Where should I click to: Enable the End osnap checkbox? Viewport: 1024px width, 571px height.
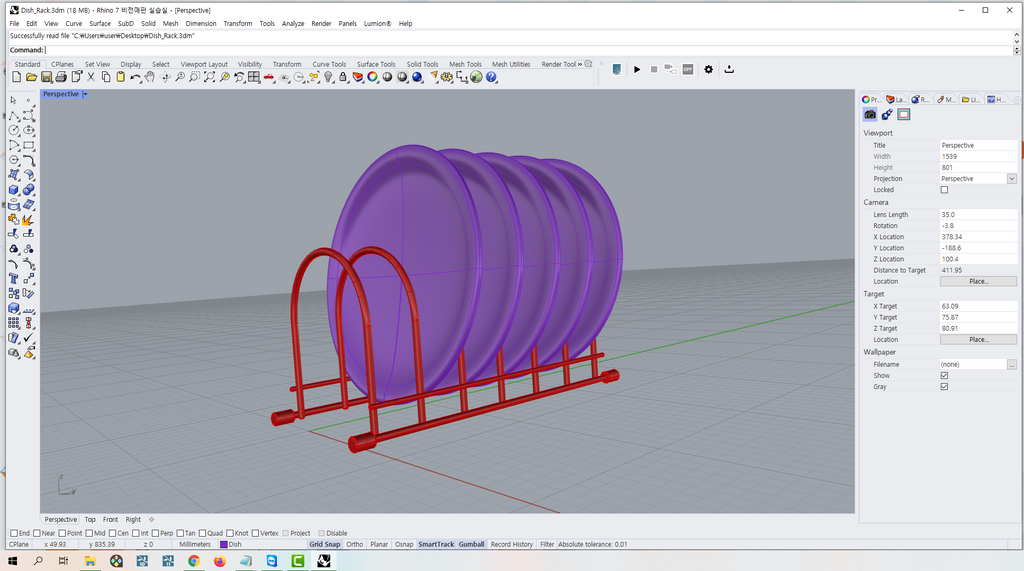(x=14, y=533)
